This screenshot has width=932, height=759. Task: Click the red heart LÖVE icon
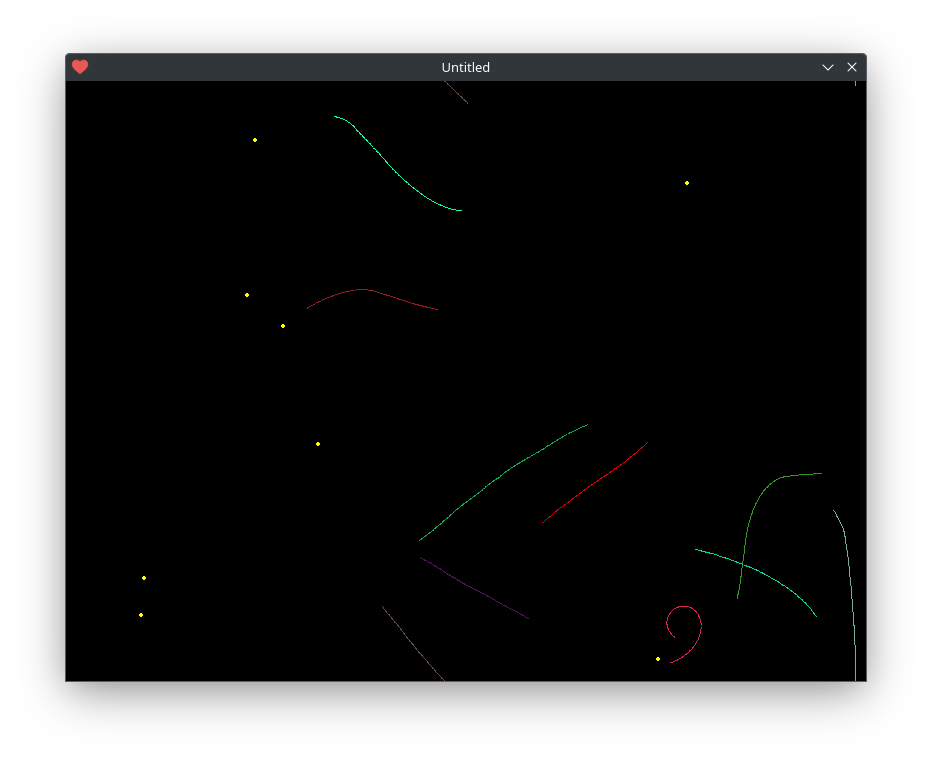click(x=80, y=67)
